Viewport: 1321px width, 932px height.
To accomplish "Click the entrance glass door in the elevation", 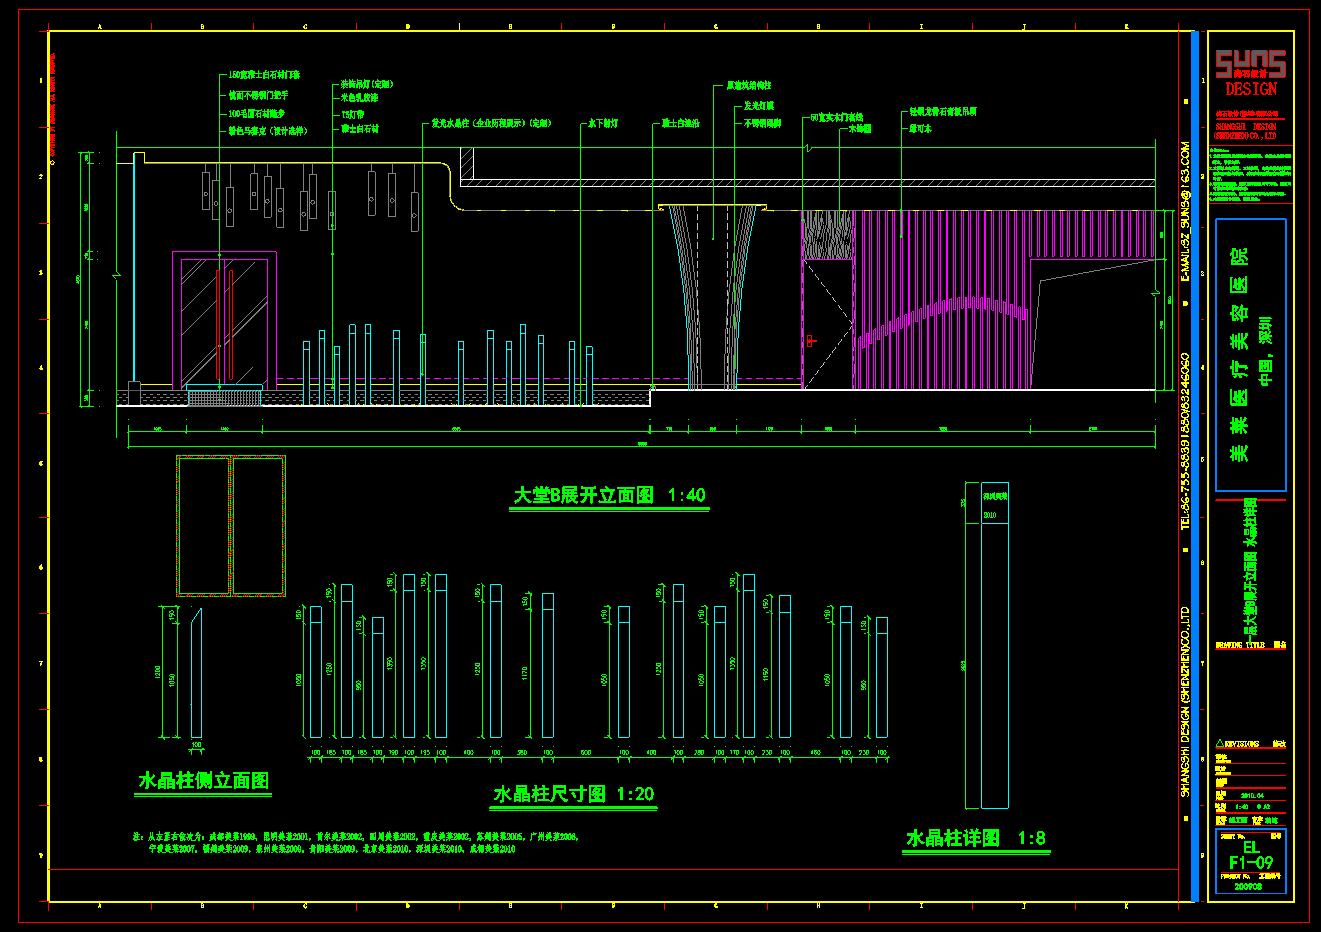I will (x=224, y=319).
